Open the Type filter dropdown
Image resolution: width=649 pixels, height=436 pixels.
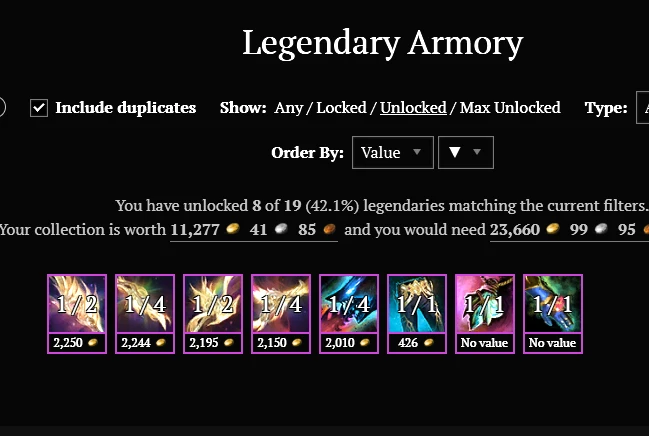click(642, 108)
